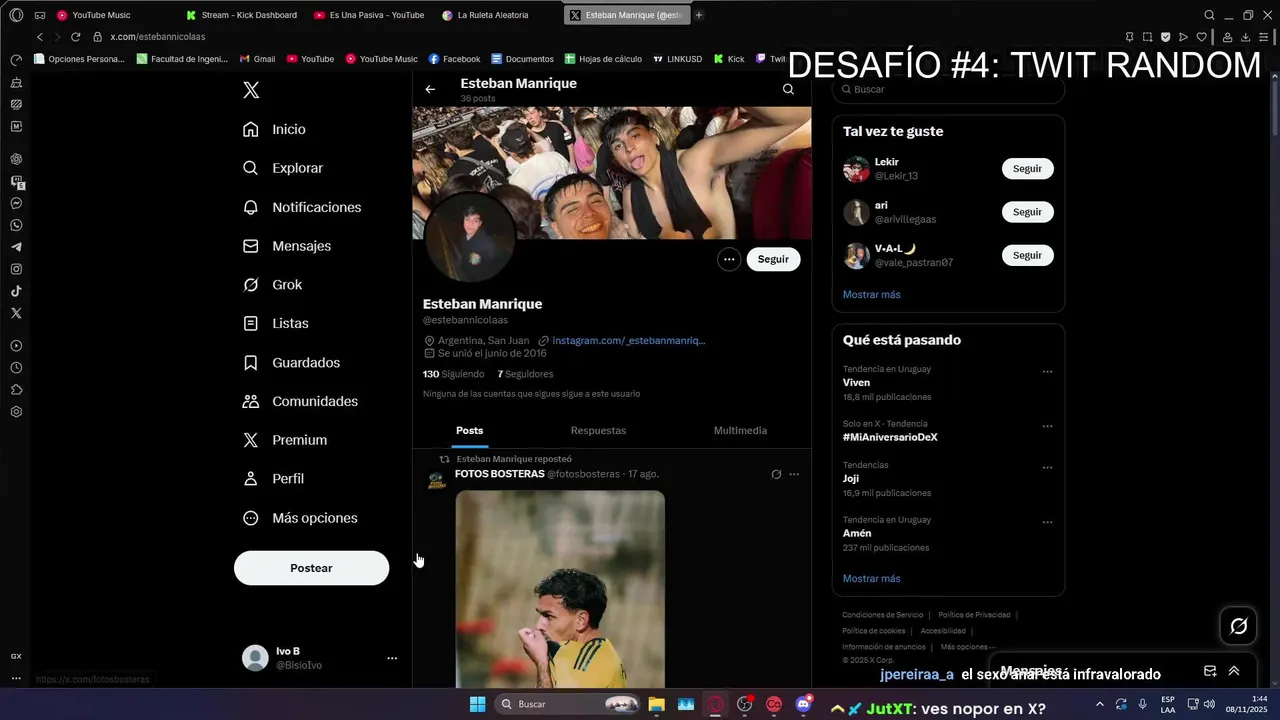This screenshot has width=1280, height=720.
Task: Select the Posts tab
Action: 469,431
